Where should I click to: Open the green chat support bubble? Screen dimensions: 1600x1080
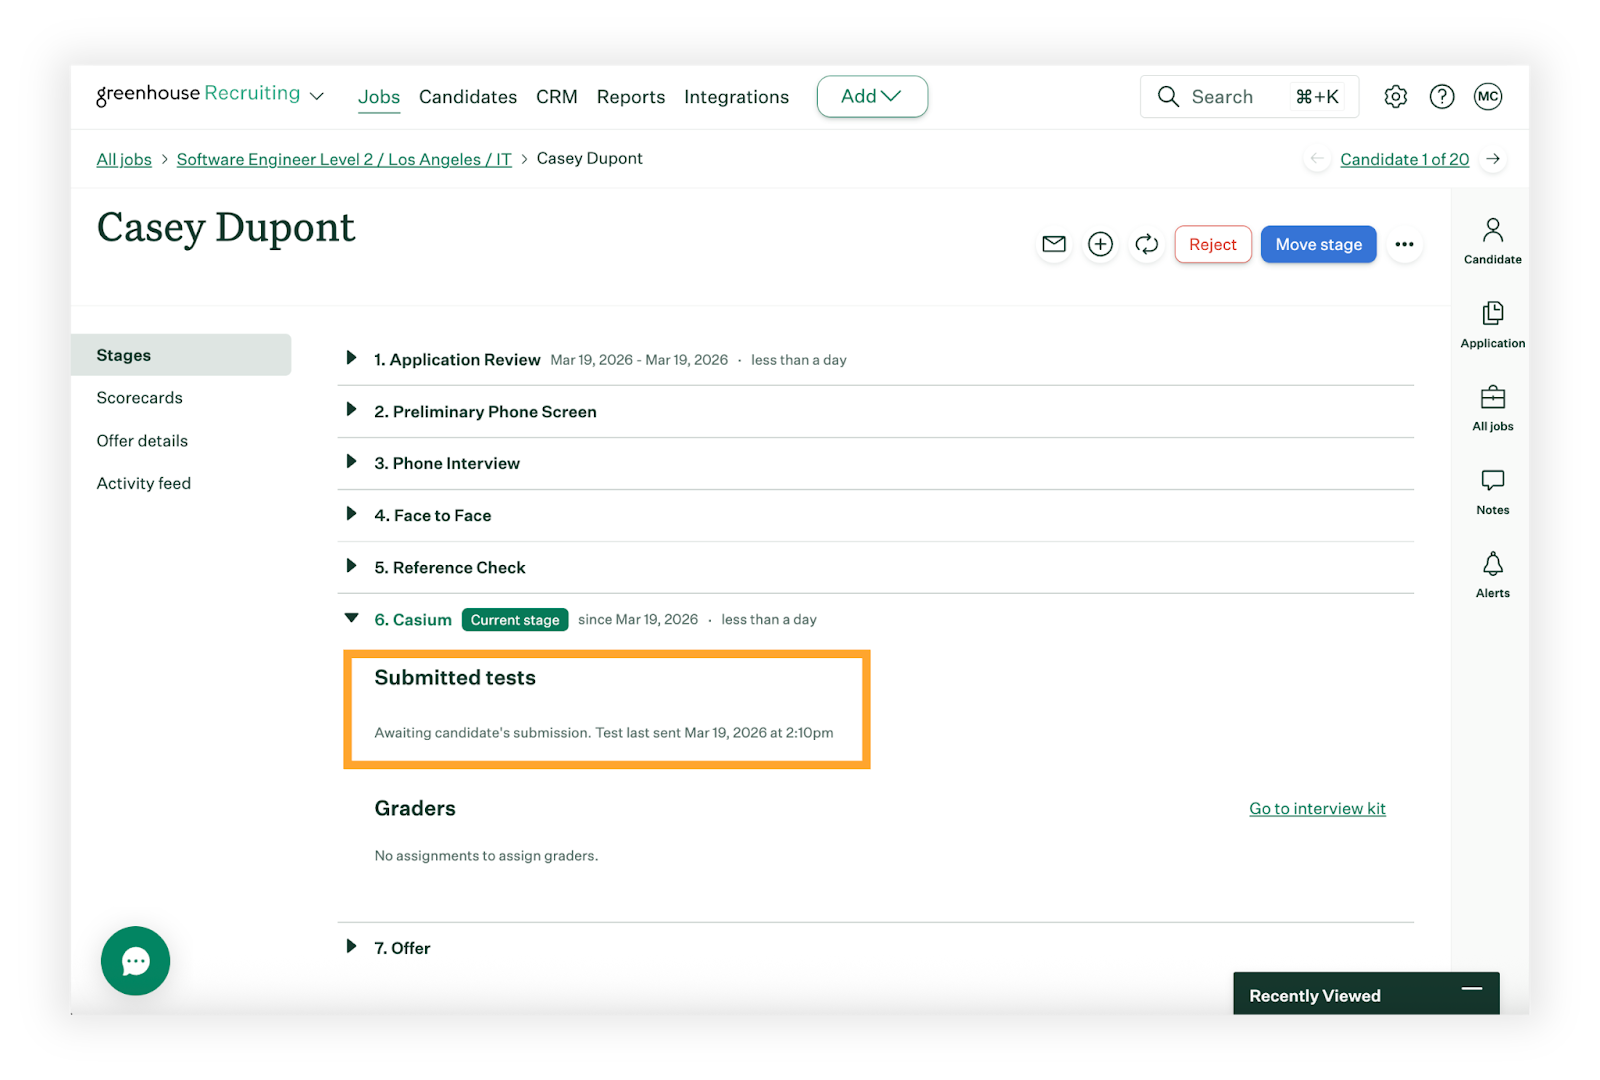click(136, 961)
